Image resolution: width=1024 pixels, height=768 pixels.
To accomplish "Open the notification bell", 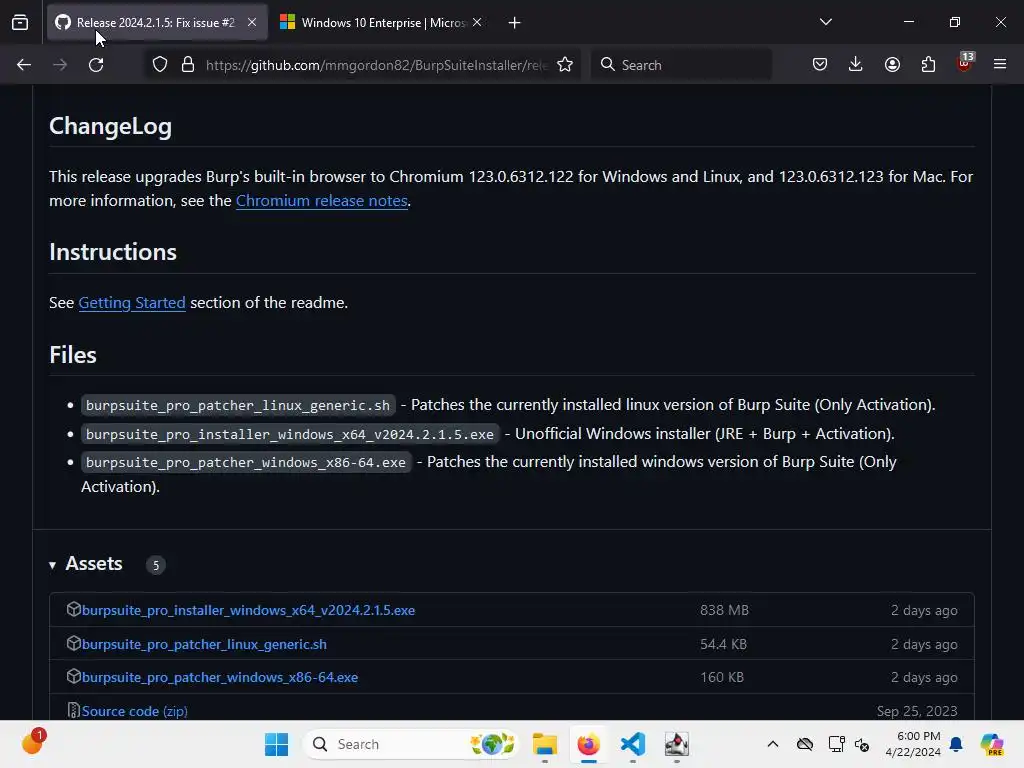I will tap(956, 744).
